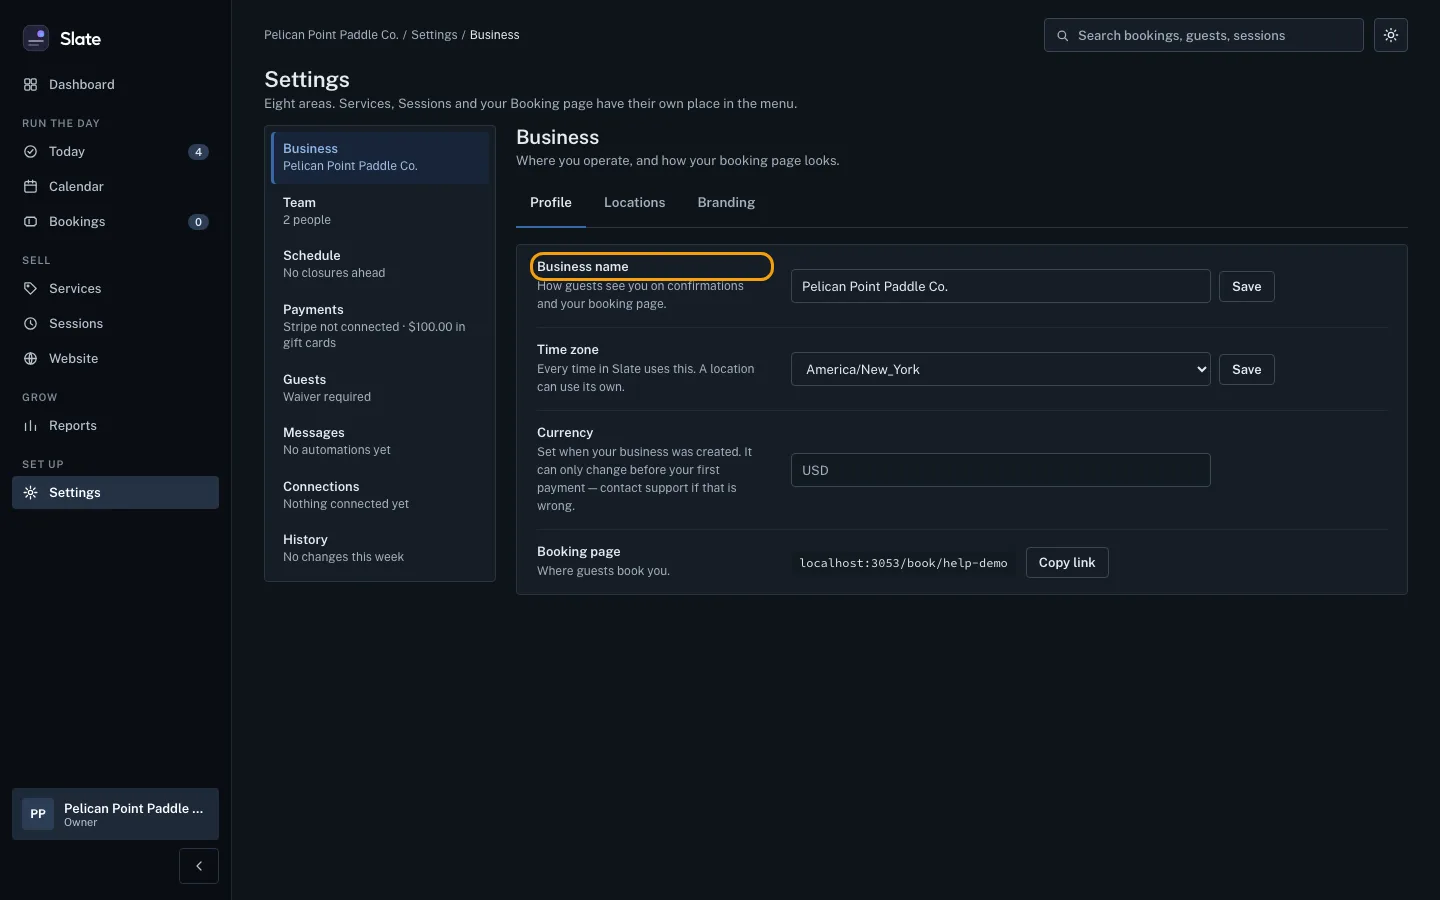Click the Settings page heading
Viewport: 1440px width, 900px height.
[307, 80]
